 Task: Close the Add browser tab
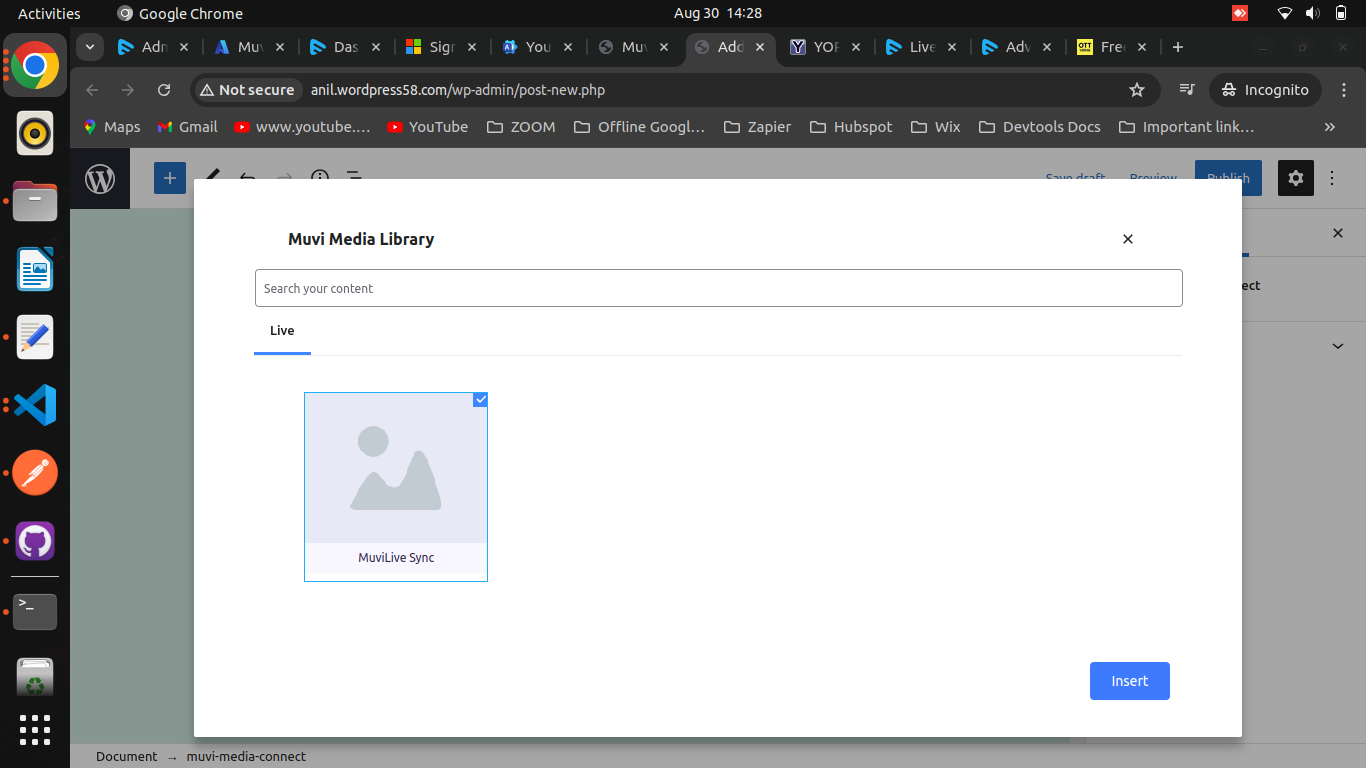pos(760,47)
